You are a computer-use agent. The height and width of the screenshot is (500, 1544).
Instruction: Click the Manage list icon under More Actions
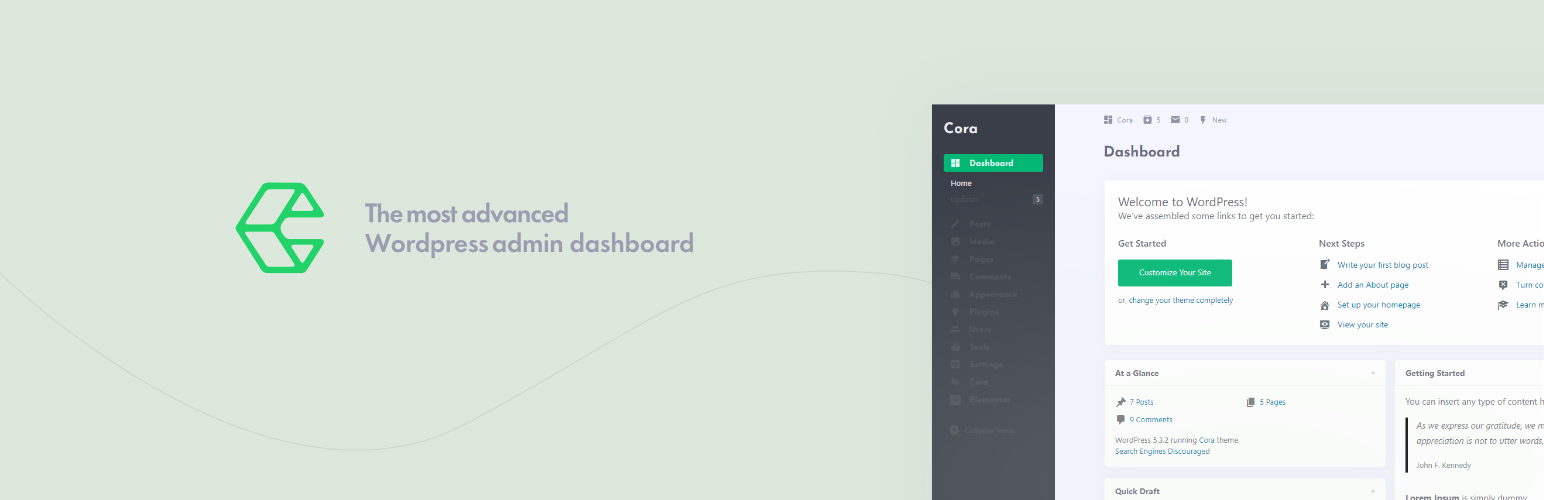click(1503, 265)
